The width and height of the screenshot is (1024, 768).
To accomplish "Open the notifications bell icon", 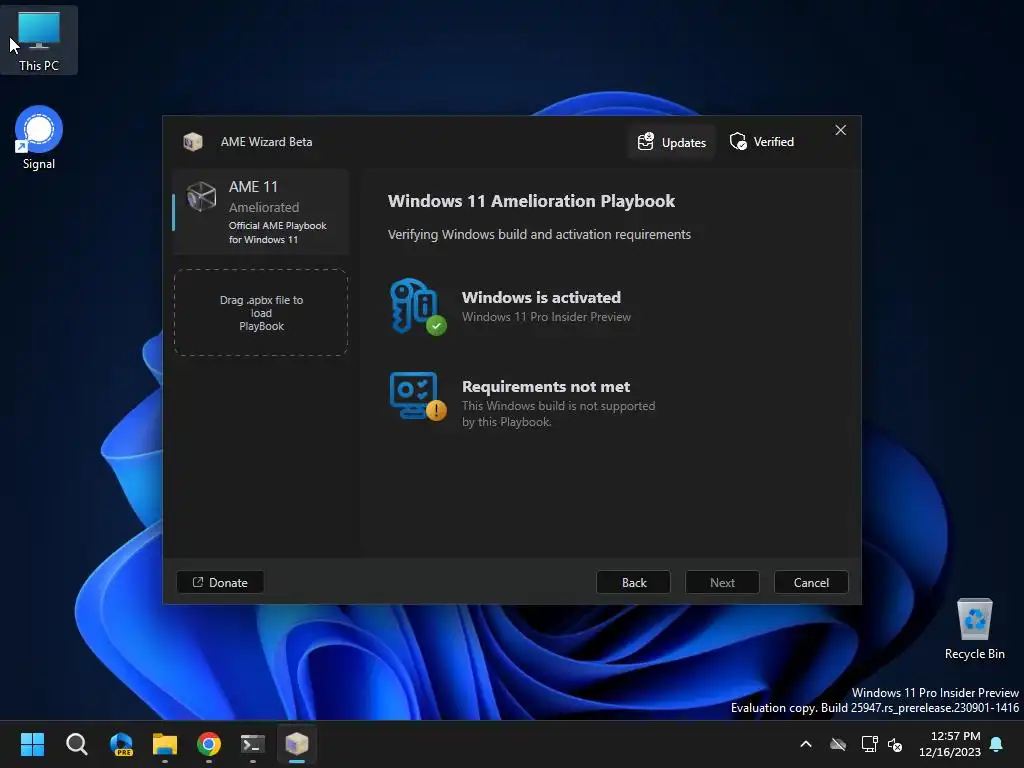I will pos(997,744).
